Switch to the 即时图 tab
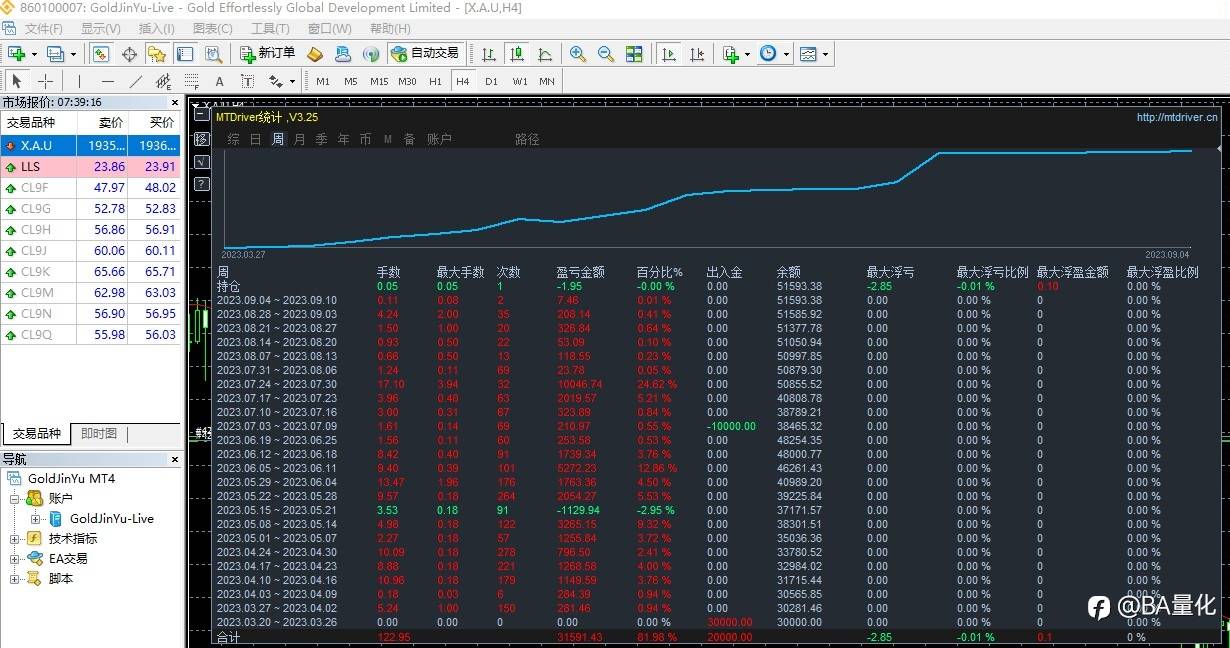Viewport: 1230px width, 648px height. pos(99,434)
